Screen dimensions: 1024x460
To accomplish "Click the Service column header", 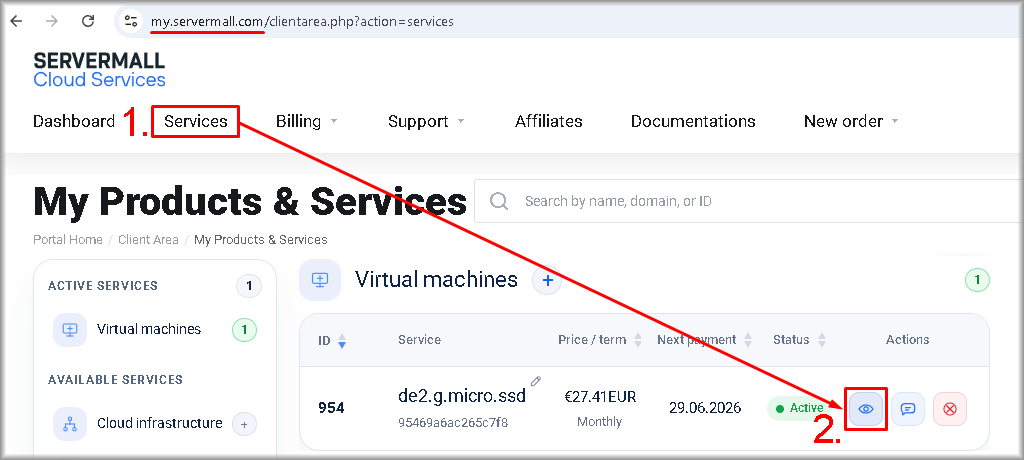I will point(419,340).
